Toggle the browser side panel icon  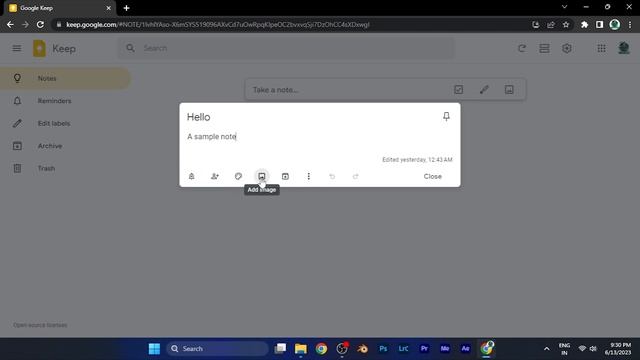coord(599,24)
